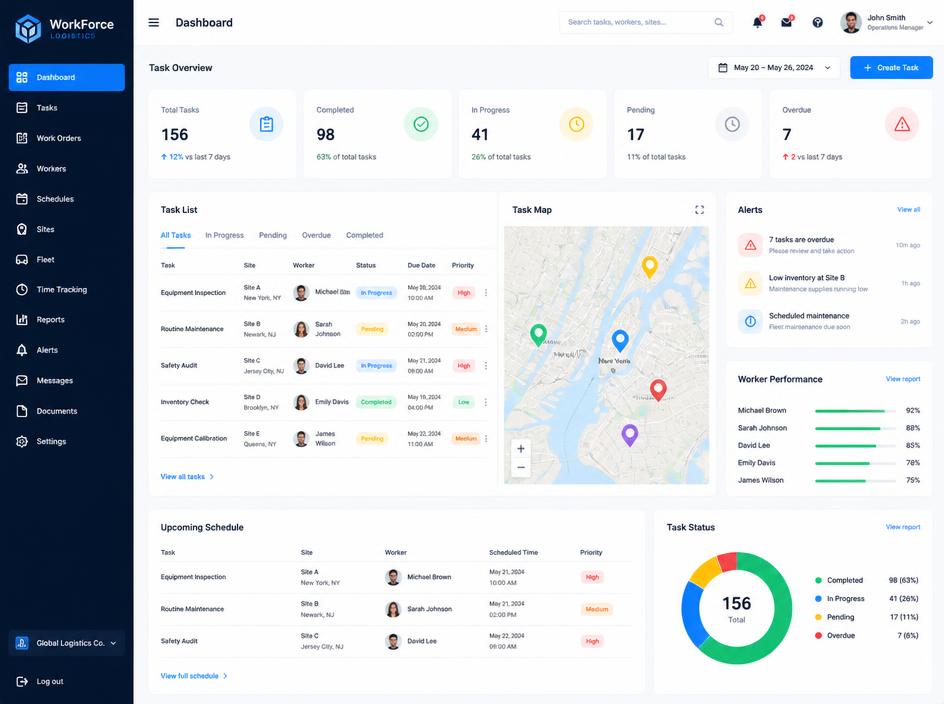Image resolution: width=944 pixels, height=704 pixels.
Task: Select the blue map pin
Action: tap(620, 340)
